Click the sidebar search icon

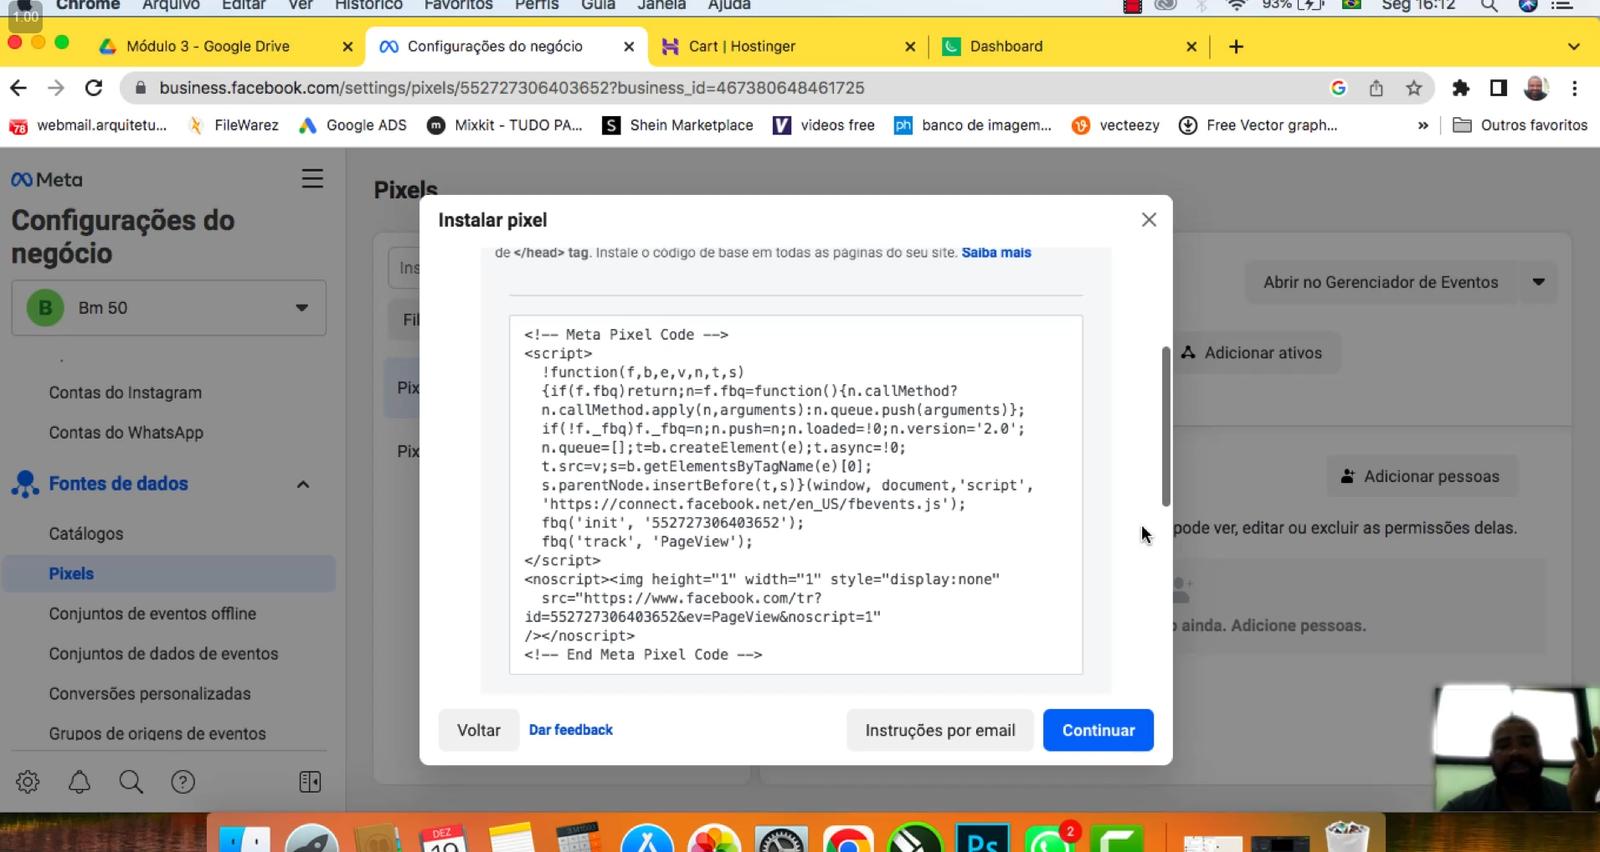tap(131, 782)
